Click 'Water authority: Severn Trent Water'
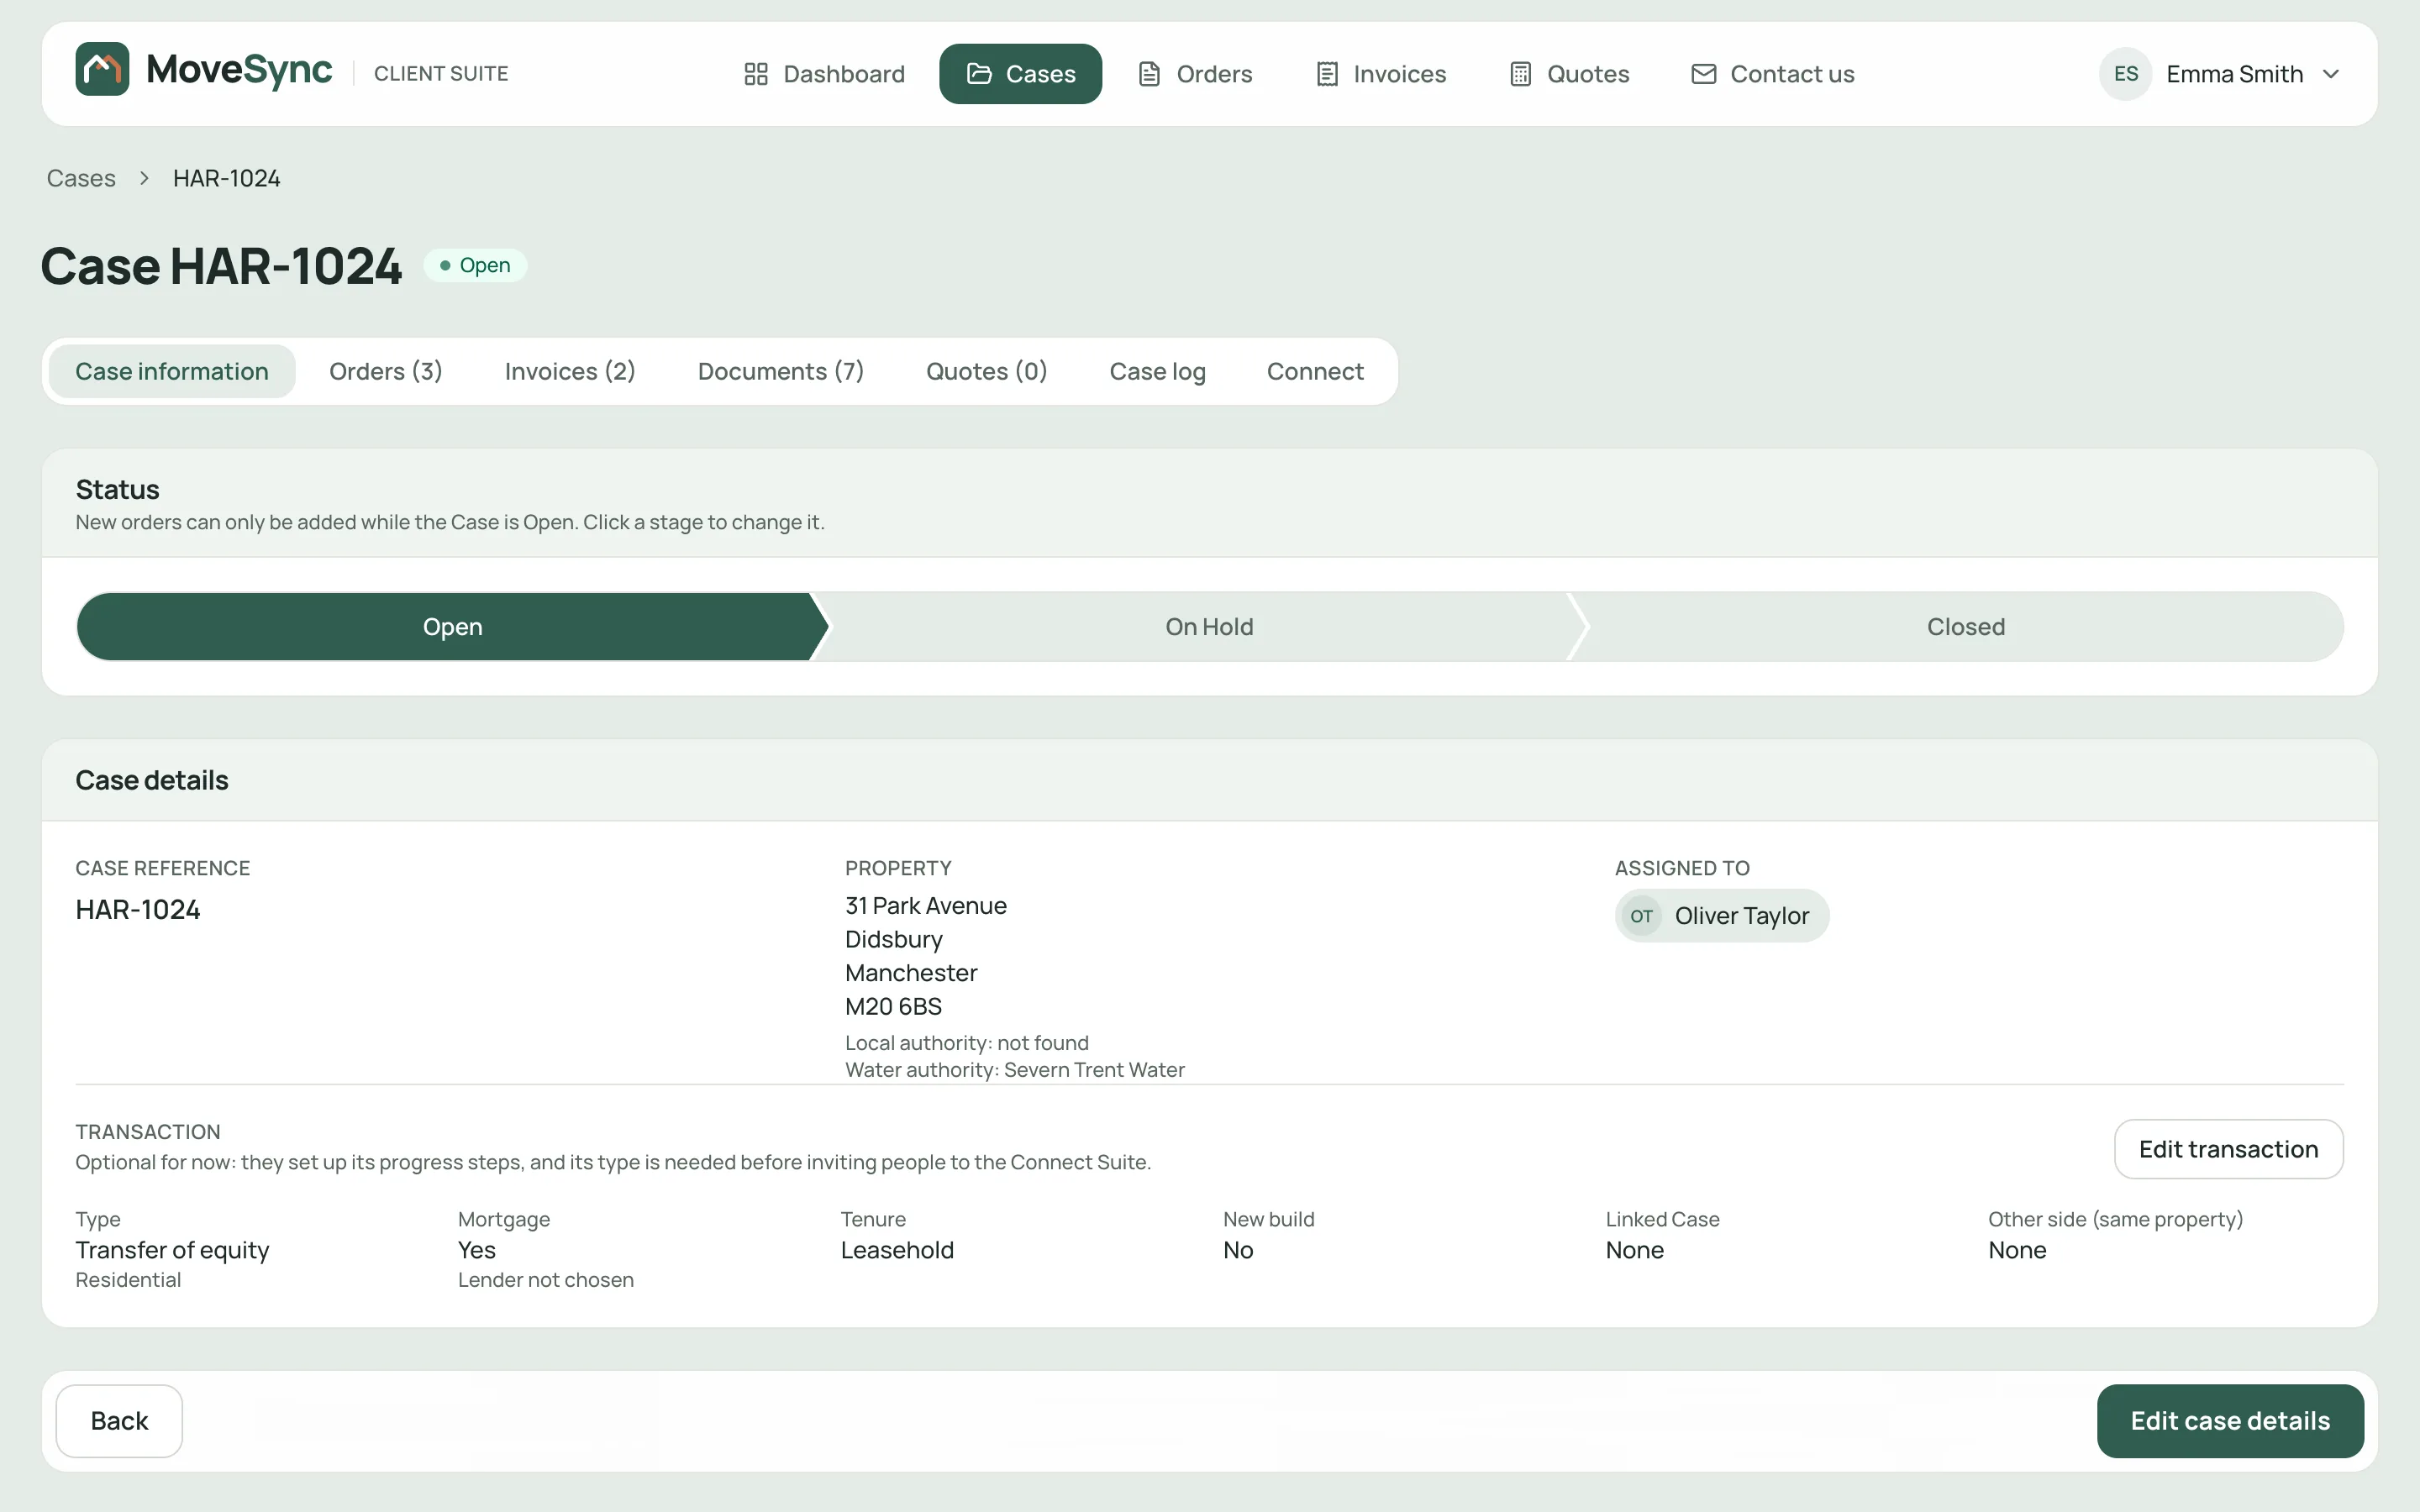The image size is (2420, 1512). click(1014, 1070)
